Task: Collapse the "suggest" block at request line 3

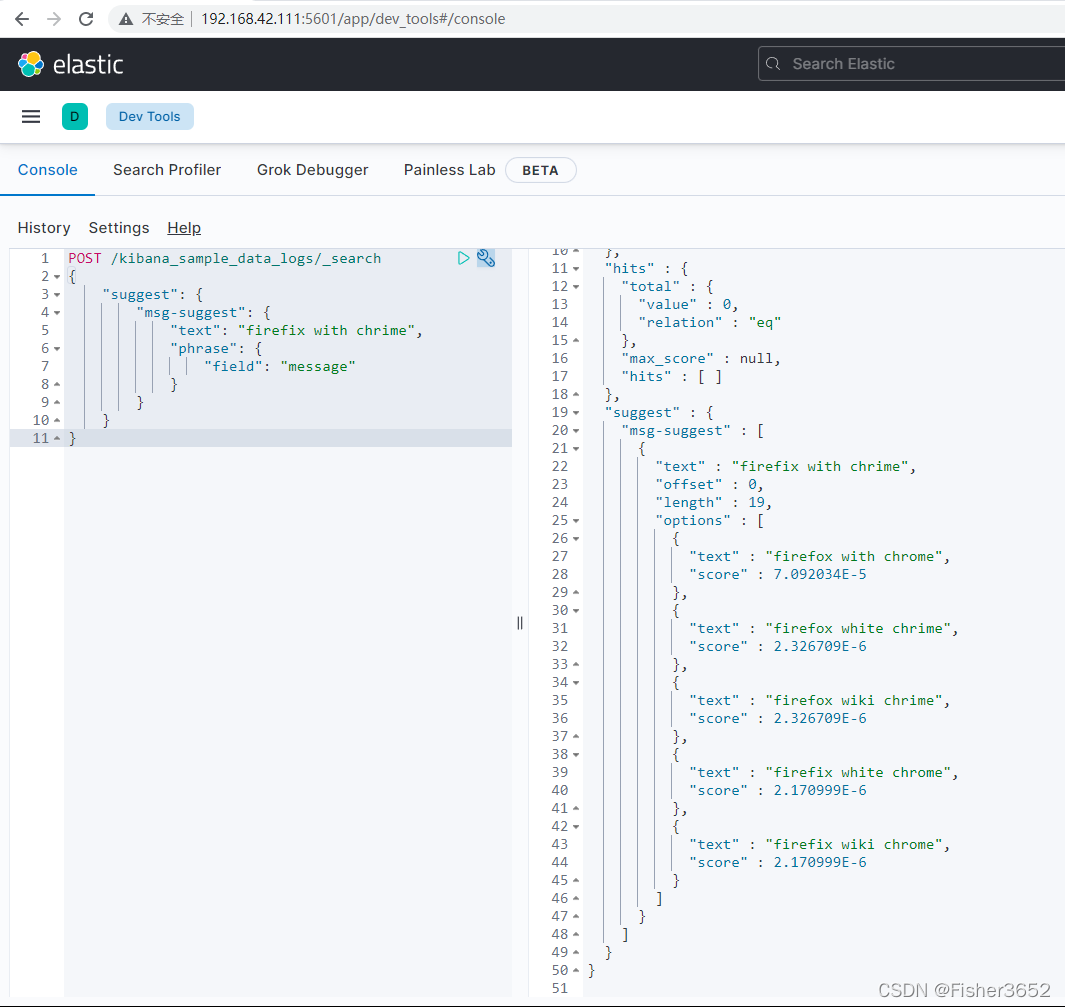Action: click(57, 295)
